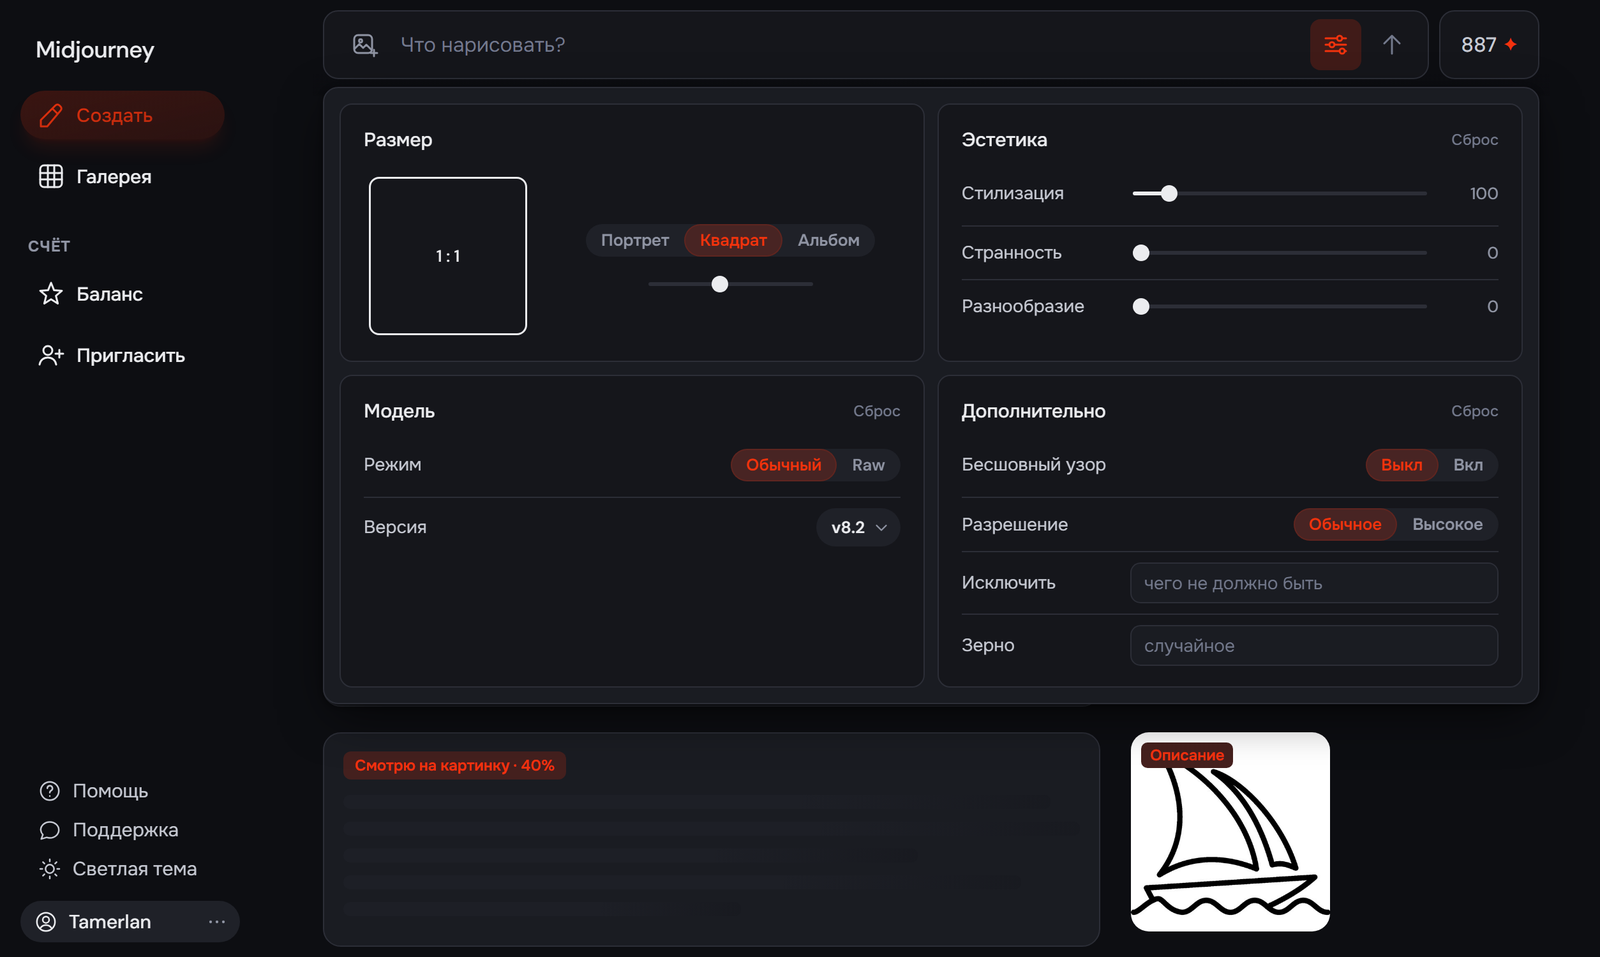1600x957 pixels.
Task: Open the Создать page
Action: pyautogui.click(x=122, y=116)
